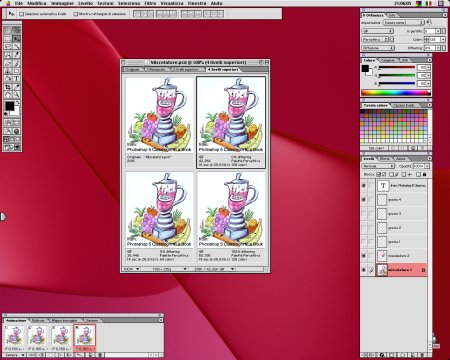This screenshot has height=360, width=450.
Task: Enable Selezione automatica livello checkbox
Action: click(x=22, y=14)
